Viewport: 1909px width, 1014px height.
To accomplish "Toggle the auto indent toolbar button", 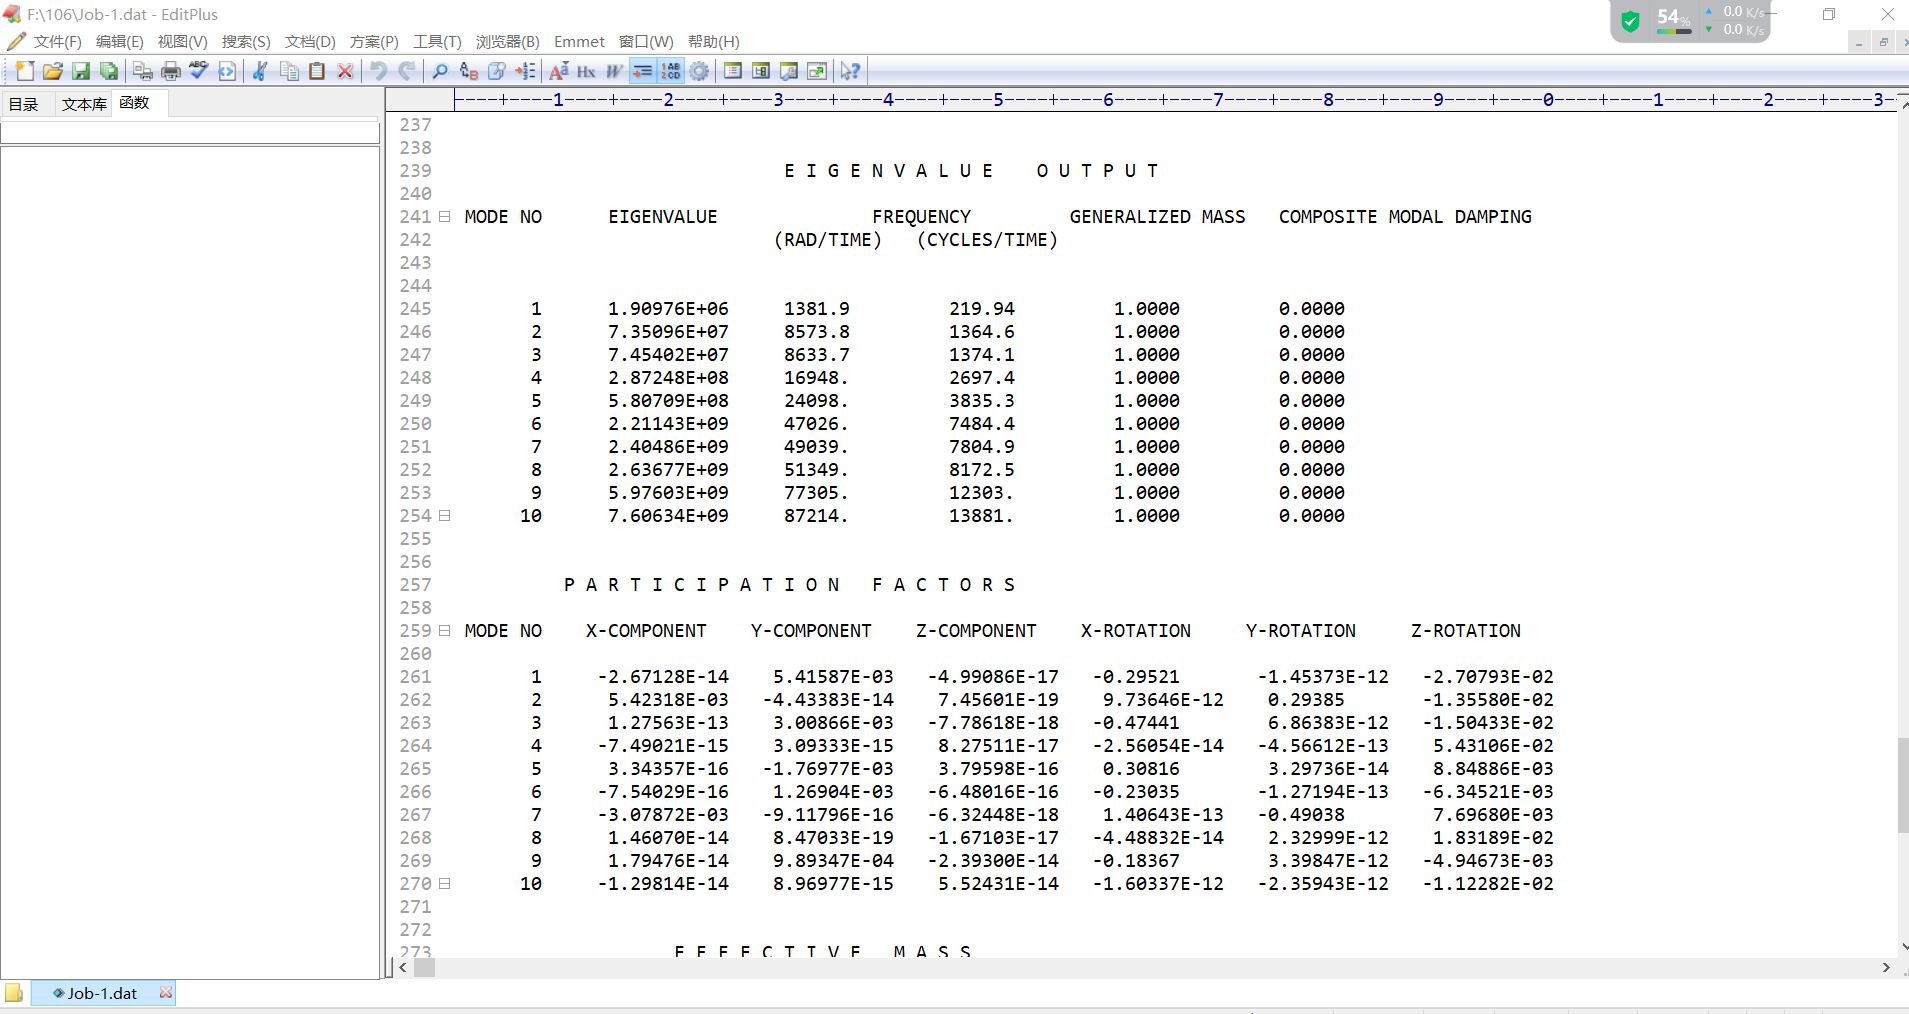I will 643,71.
